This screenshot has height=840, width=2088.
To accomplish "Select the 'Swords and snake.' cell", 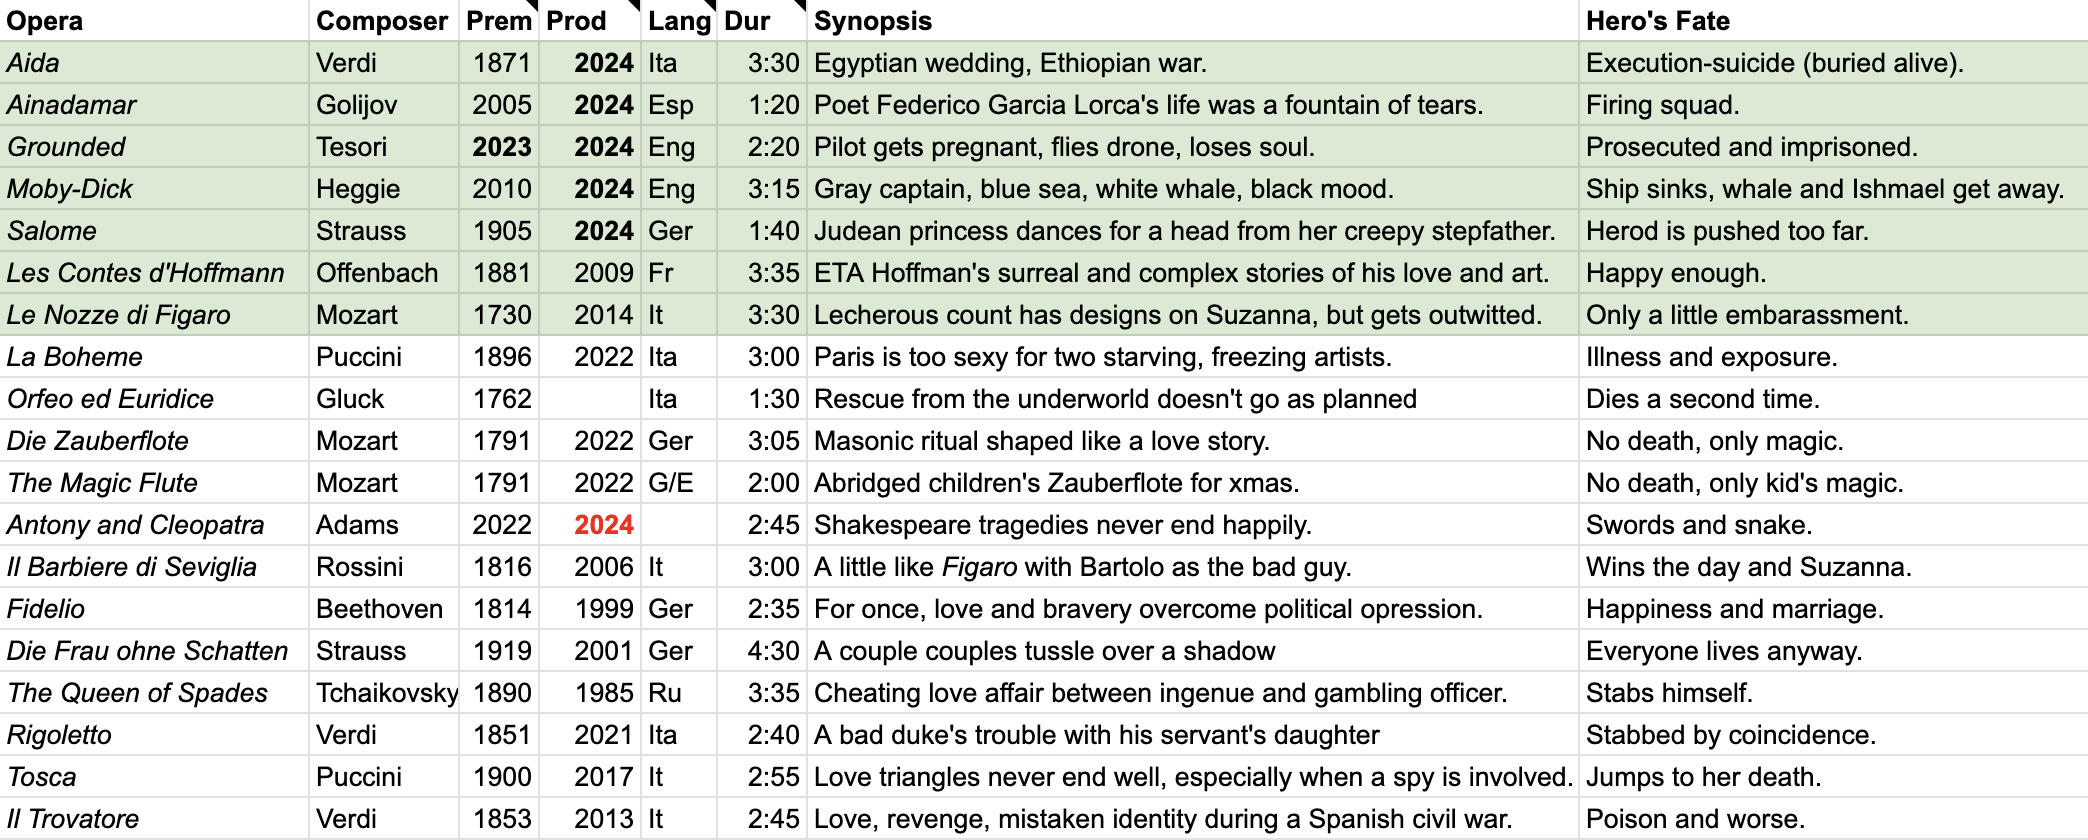I will (x=1833, y=525).
